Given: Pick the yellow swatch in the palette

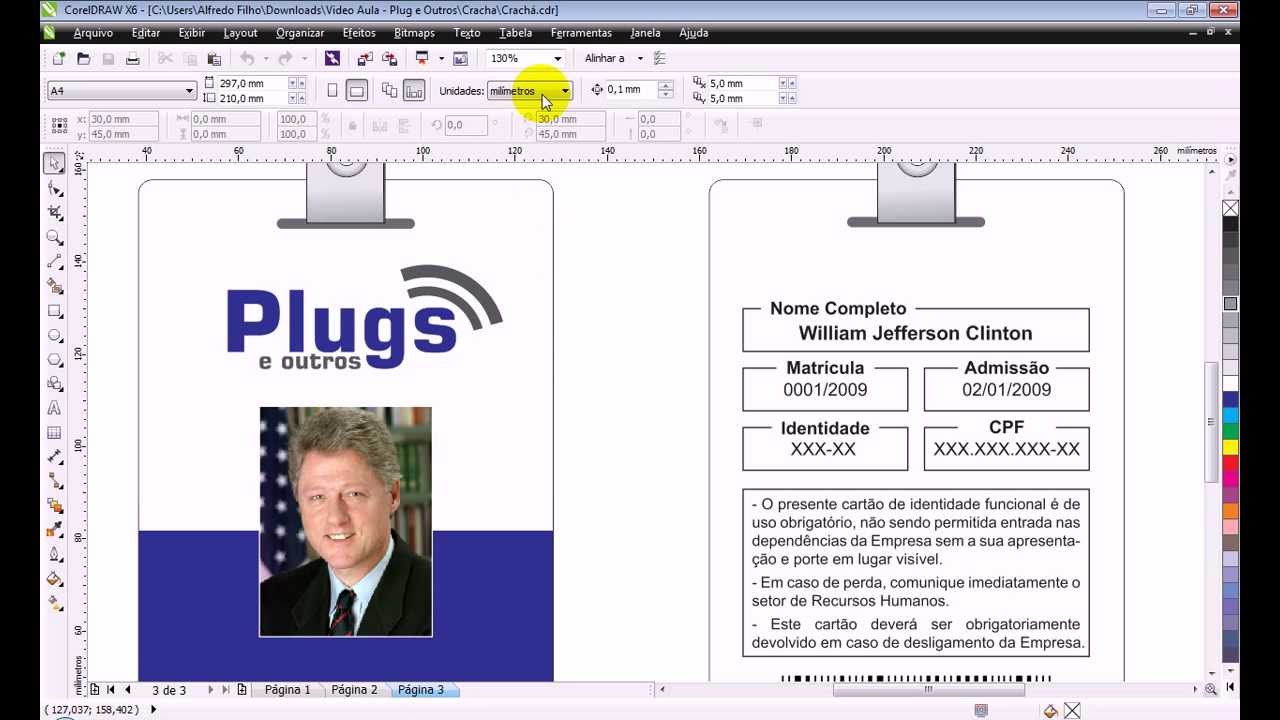Looking at the screenshot, I should click(1231, 447).
